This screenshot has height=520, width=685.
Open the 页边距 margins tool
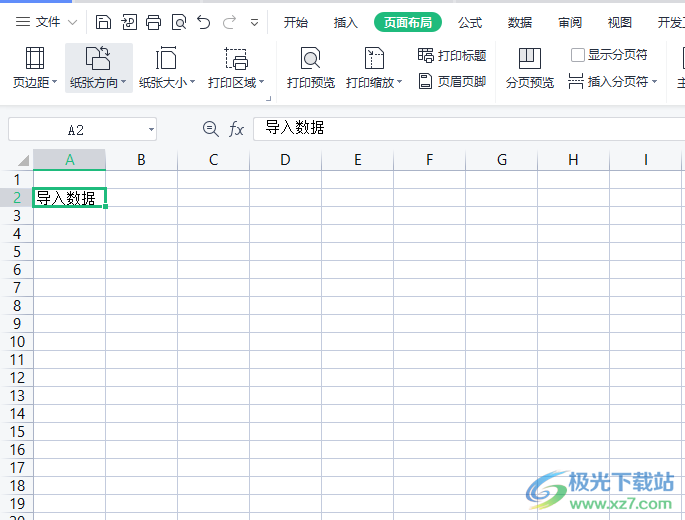[35, 68]
